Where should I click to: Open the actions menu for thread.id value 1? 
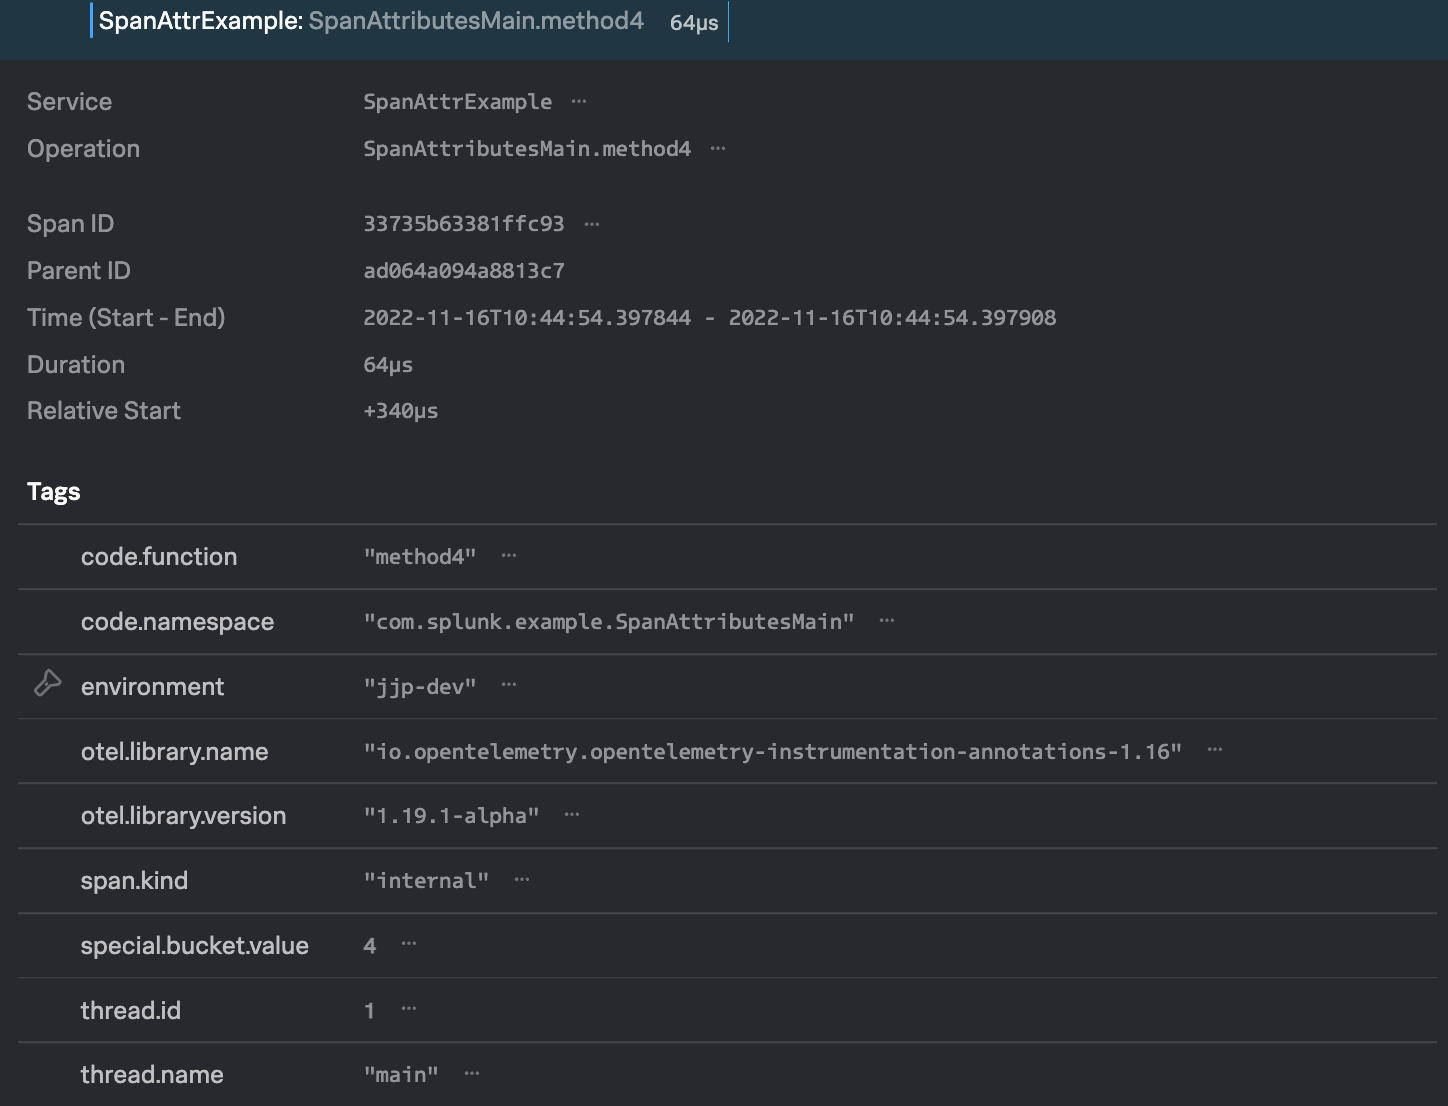[407, 1010]
